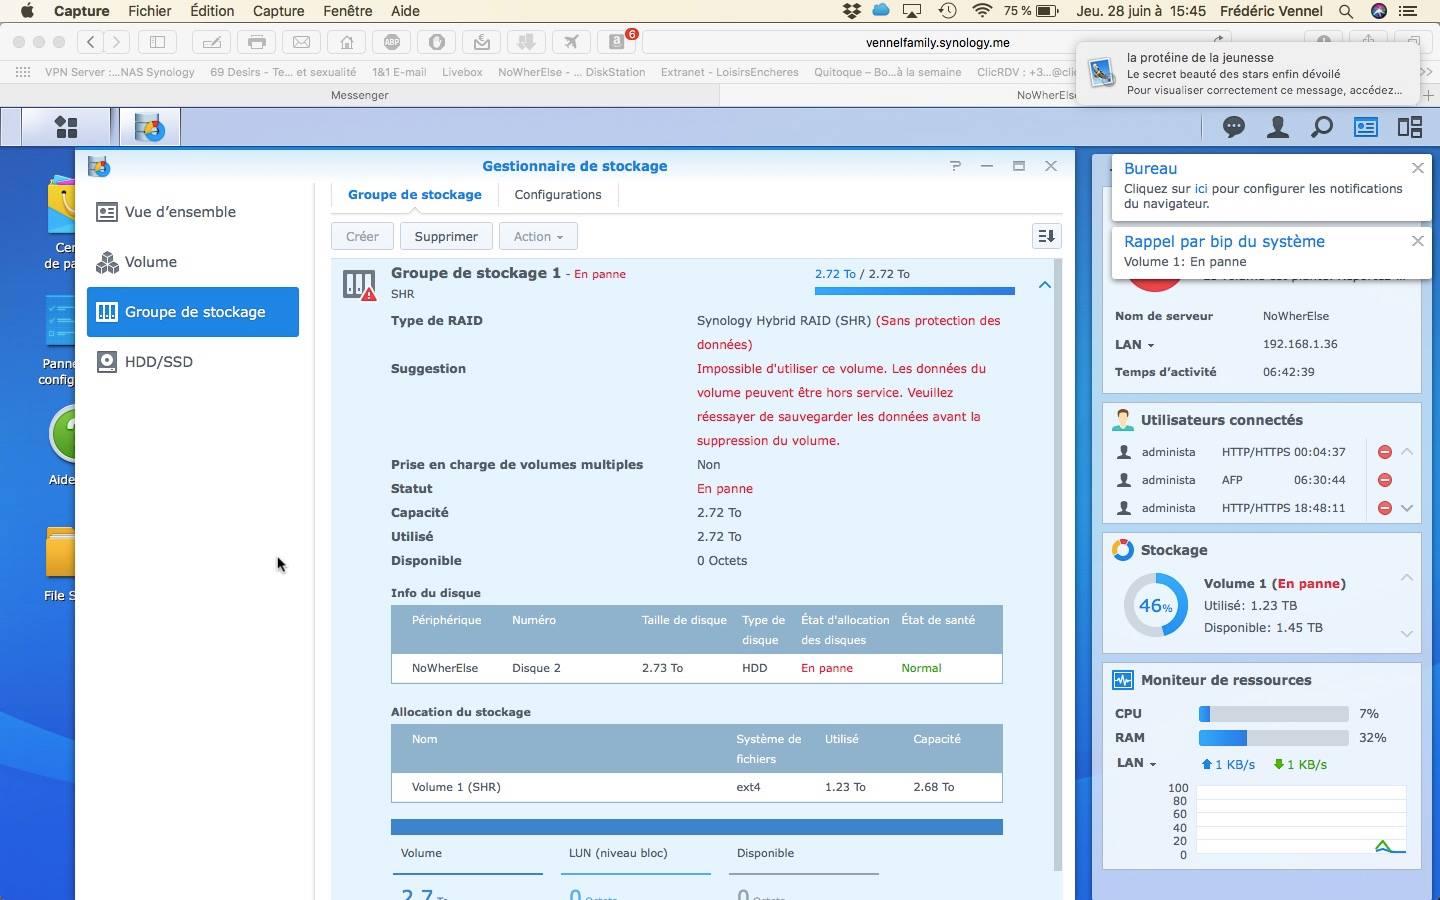The height and width of the screenshot is (900, 1440).
Task: Open the storage manager help question mark
Action: point(955,166)
